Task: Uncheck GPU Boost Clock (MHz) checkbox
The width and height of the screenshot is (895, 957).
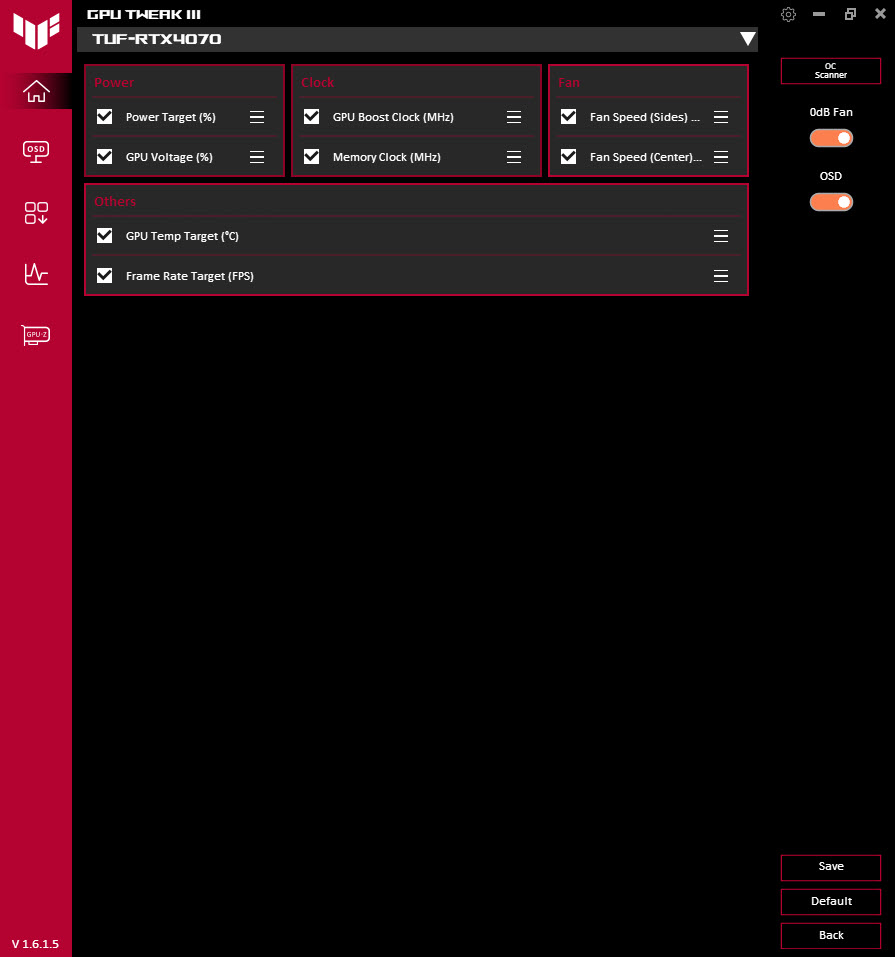Action: click(311, 117)
